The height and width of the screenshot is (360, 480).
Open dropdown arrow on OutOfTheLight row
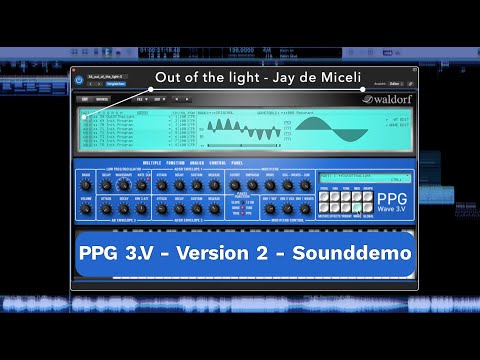pos(169,117)
